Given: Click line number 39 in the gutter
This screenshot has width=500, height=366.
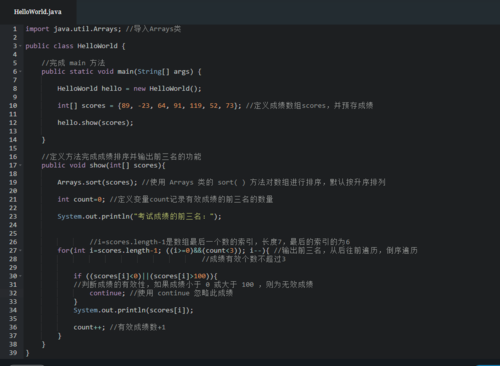Looking at the screenshot, I should click(13, 353).
